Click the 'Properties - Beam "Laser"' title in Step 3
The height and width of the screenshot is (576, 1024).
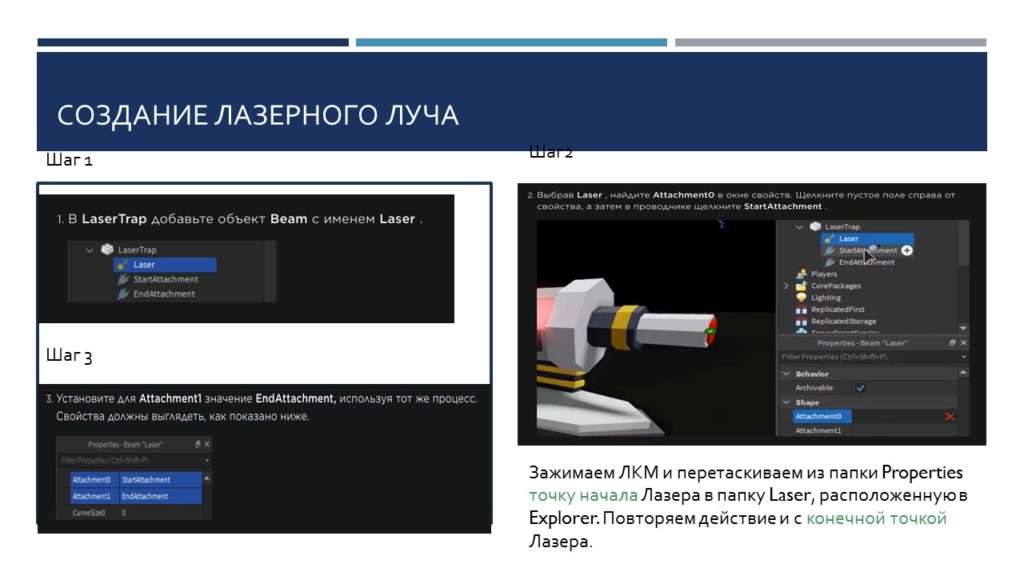(125, 444)
